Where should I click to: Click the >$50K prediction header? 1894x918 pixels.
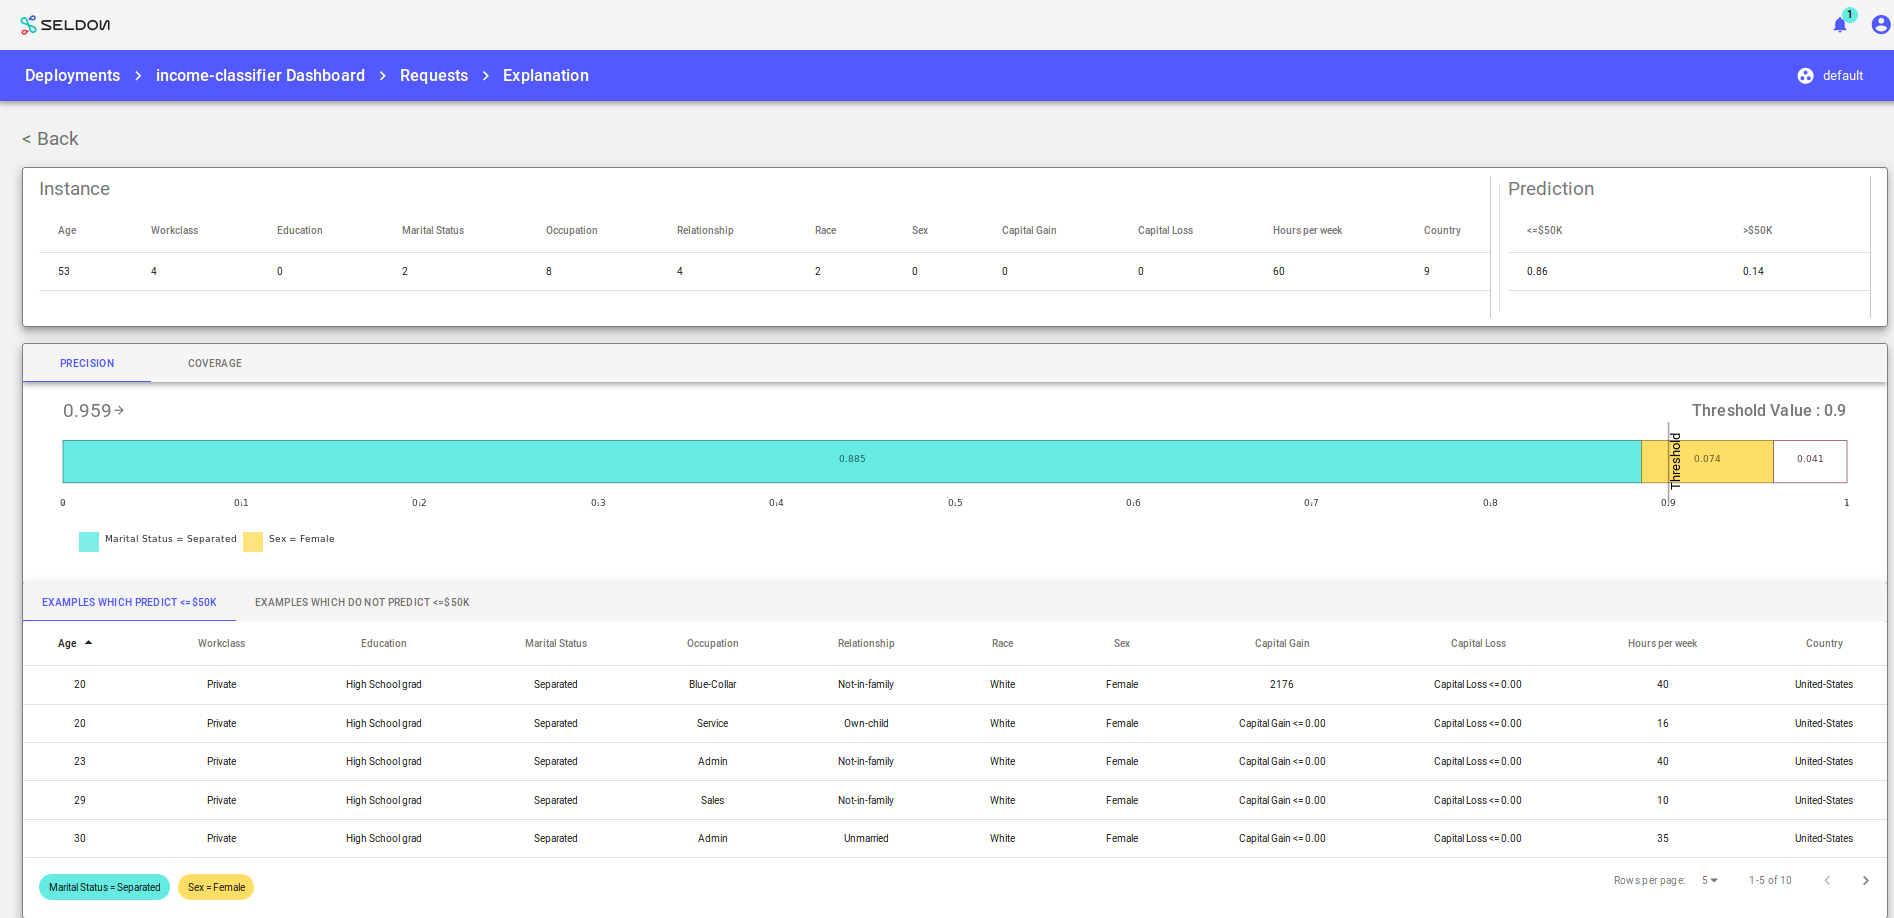(x=1757, y=231)
